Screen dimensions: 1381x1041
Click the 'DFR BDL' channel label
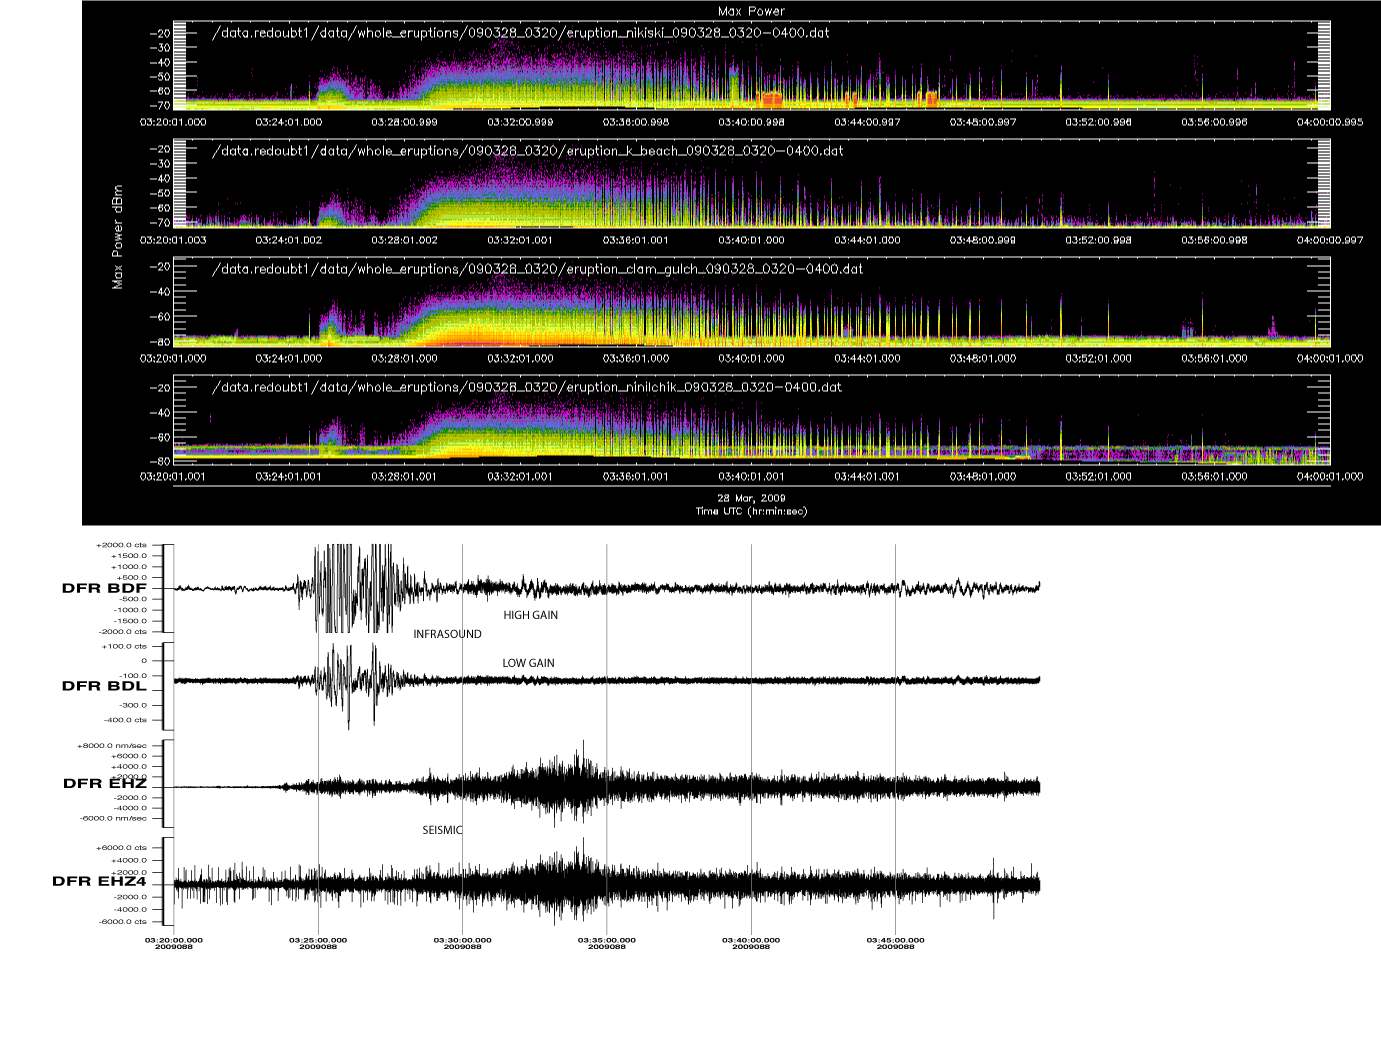coord(104,686)
